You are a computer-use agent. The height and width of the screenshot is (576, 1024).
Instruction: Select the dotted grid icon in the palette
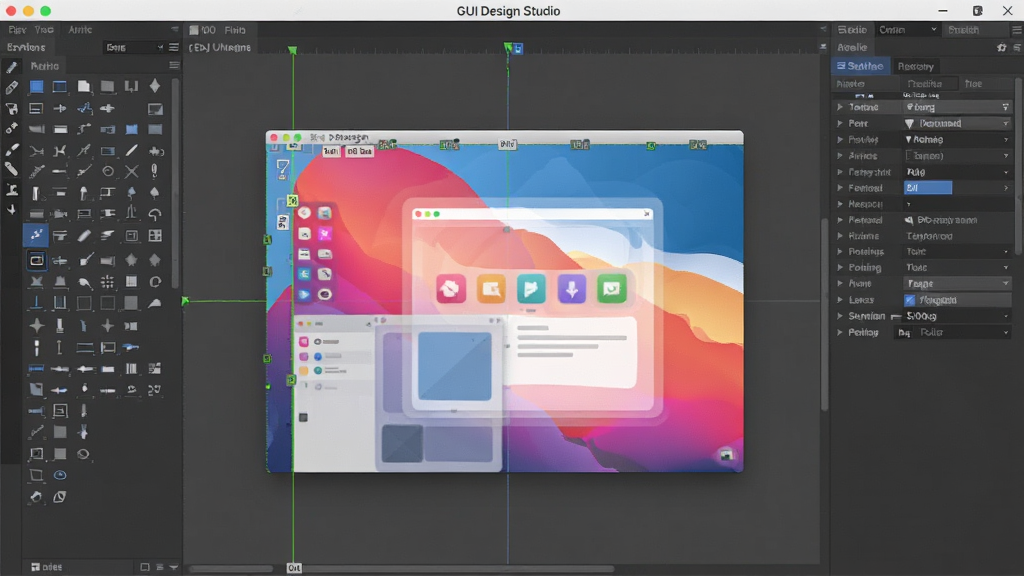click(x=108, y=281)
